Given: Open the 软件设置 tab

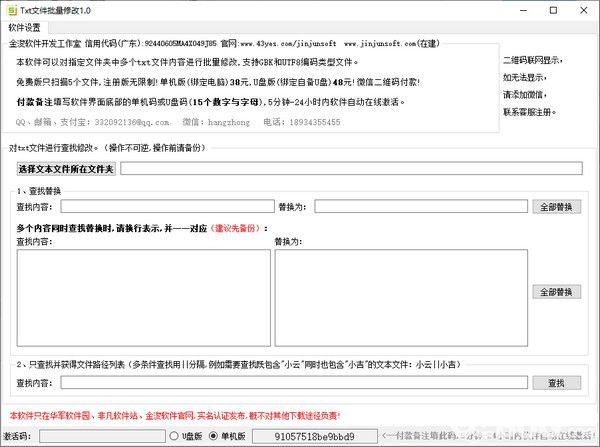Looking at the screenshot, I should 24,28.
